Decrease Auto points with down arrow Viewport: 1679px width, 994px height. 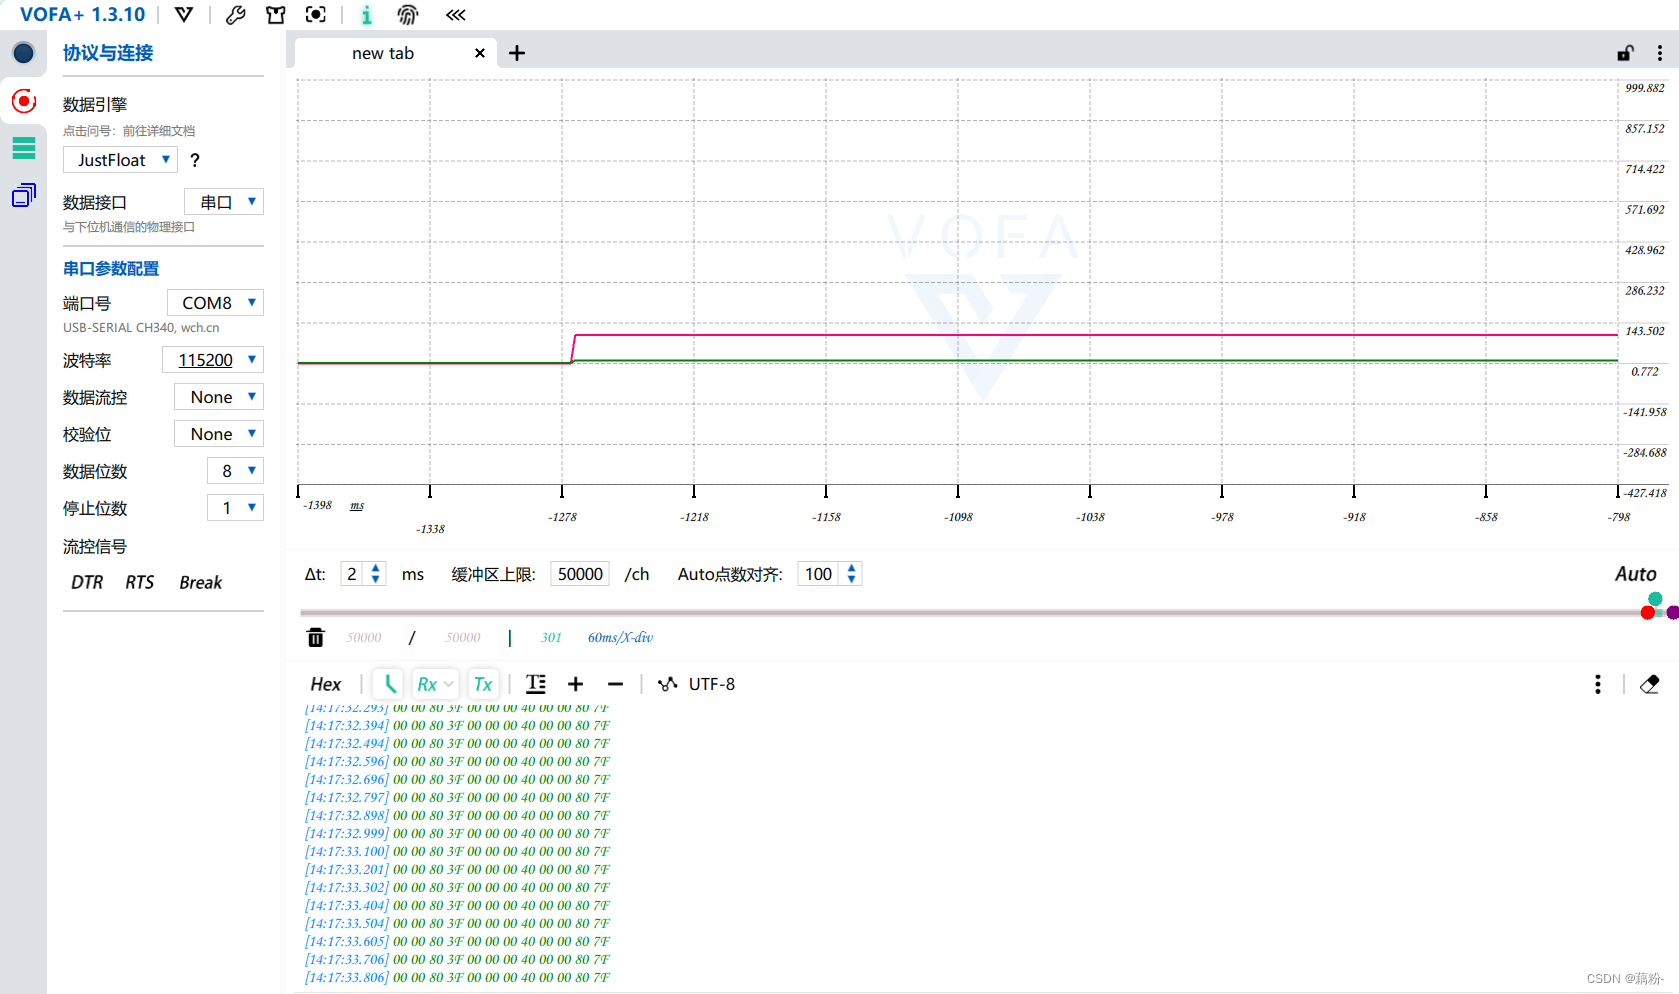852,580
